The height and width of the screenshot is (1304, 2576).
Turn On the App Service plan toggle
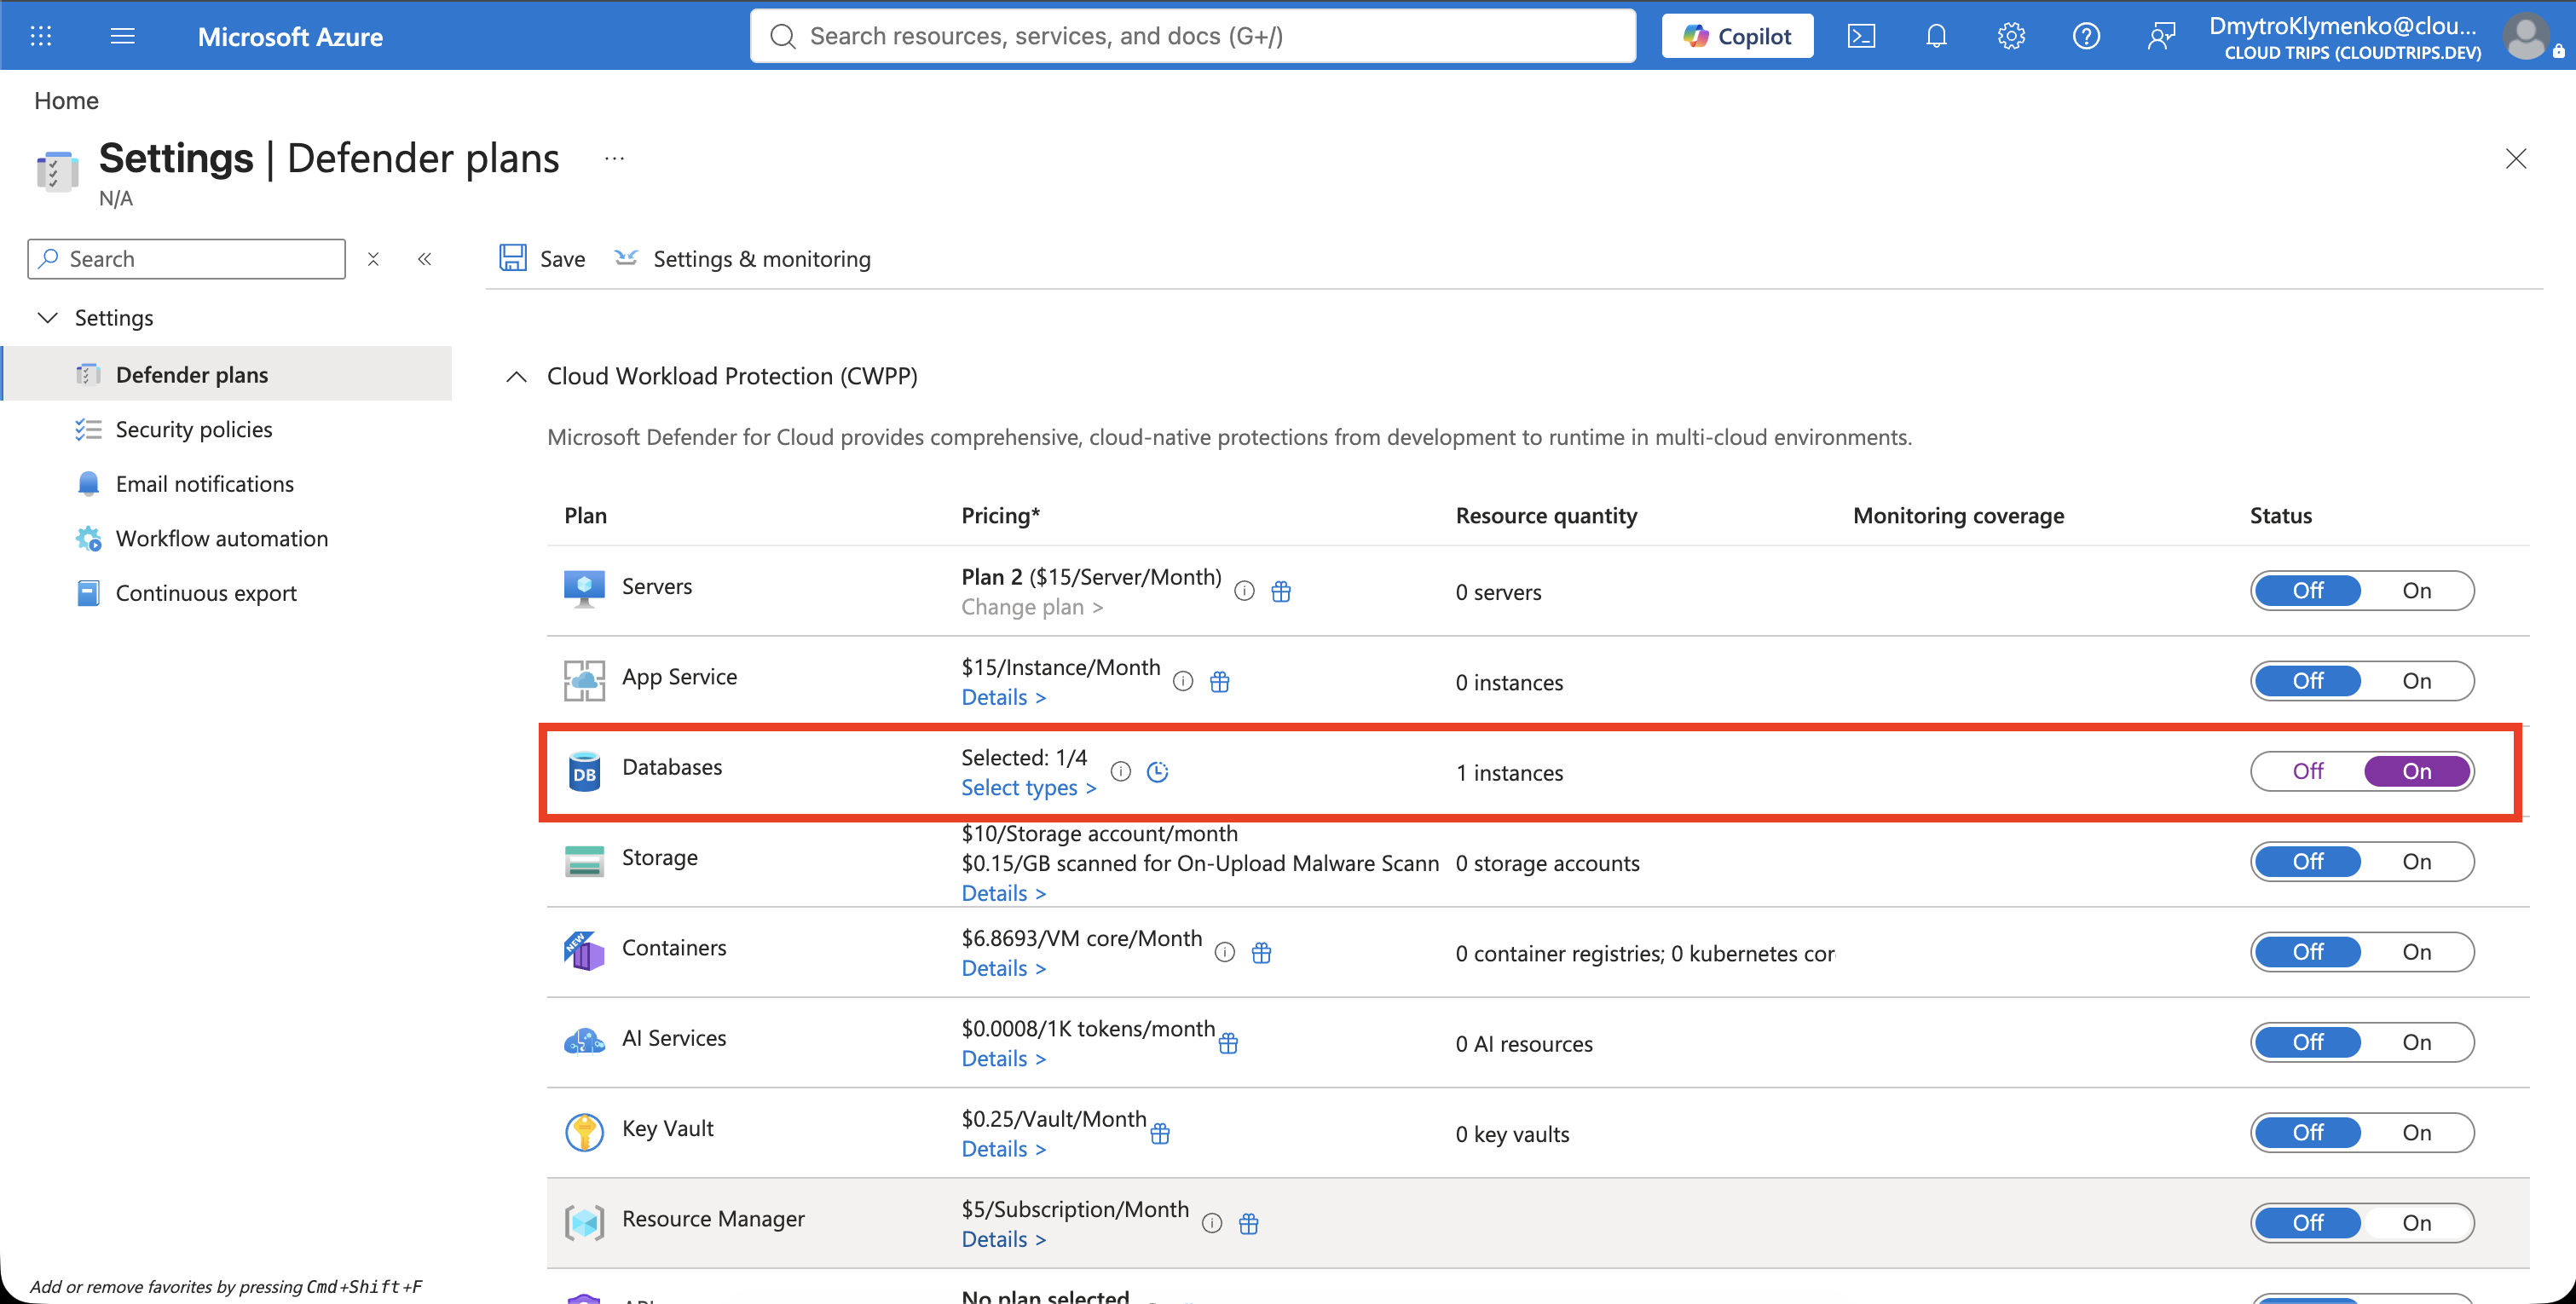pos(2416,680)
